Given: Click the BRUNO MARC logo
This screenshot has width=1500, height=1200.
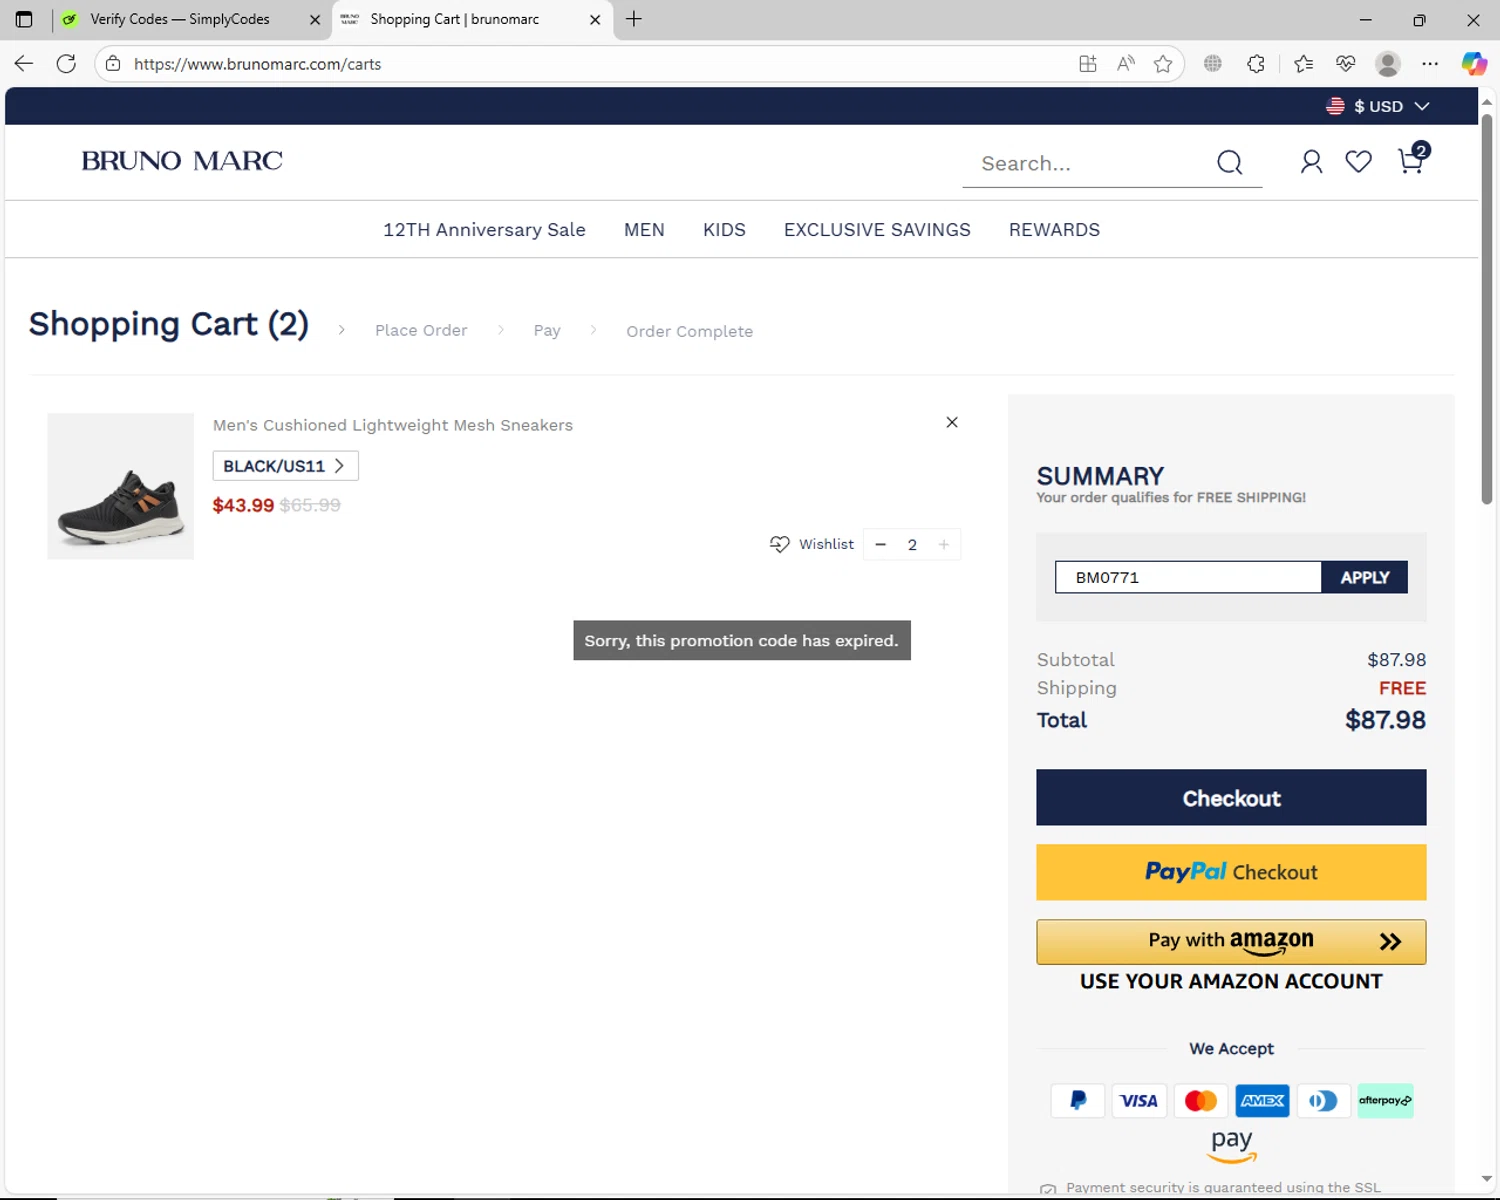Looking at the screenshot, I should coord(182,161).
